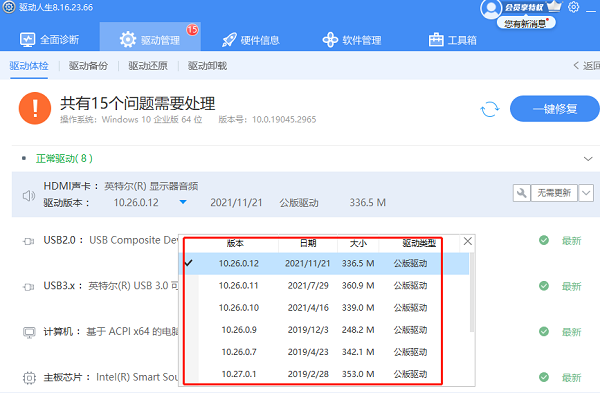The image size is (600, 393).
Task: Click the orange warning exclamation icon
Action: click(35, 108)
